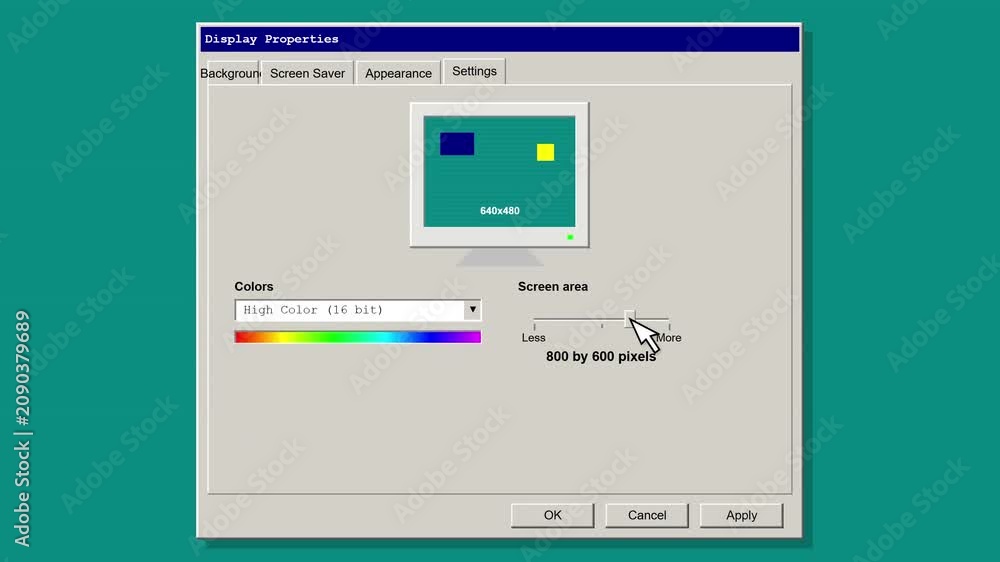
Task: Select the Appearance tab
Action: click(399, 73)
